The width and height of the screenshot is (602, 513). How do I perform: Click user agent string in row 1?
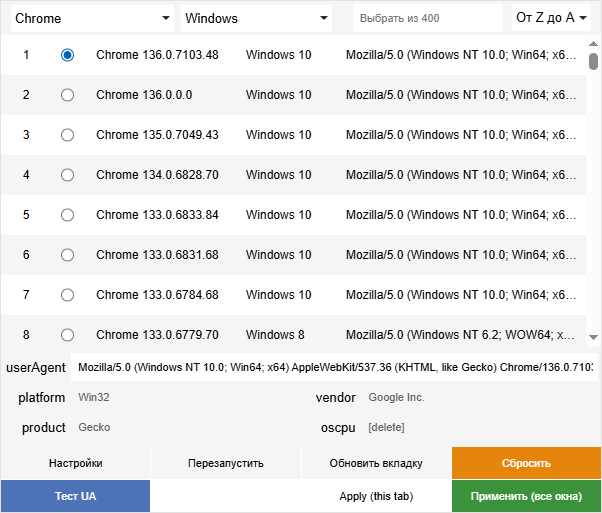tap(461, 55)
